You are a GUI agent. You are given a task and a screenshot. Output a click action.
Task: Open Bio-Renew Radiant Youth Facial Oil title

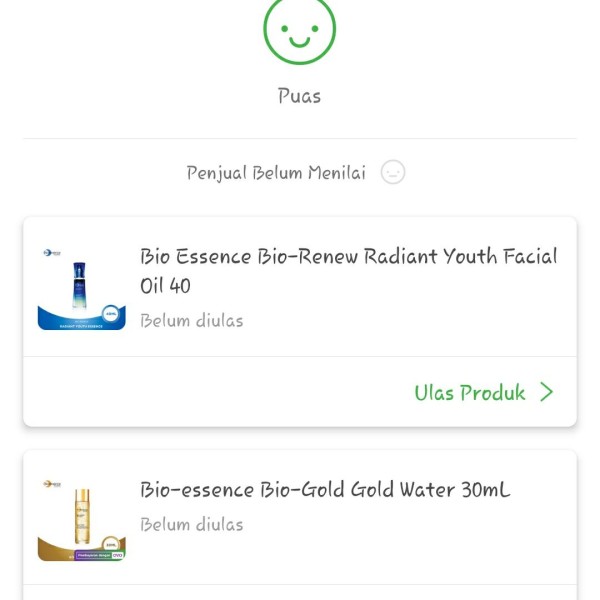tap(348, 271)
